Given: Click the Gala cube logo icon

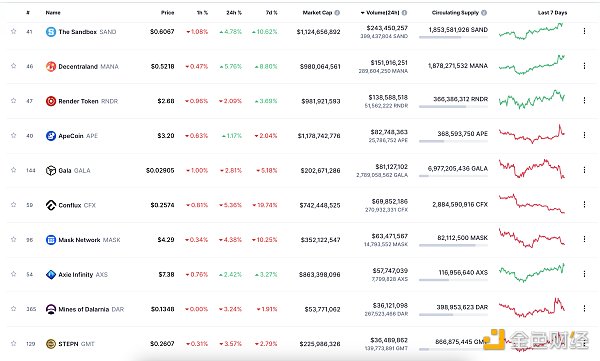Looking at the screenshot, I should point(51,170).
